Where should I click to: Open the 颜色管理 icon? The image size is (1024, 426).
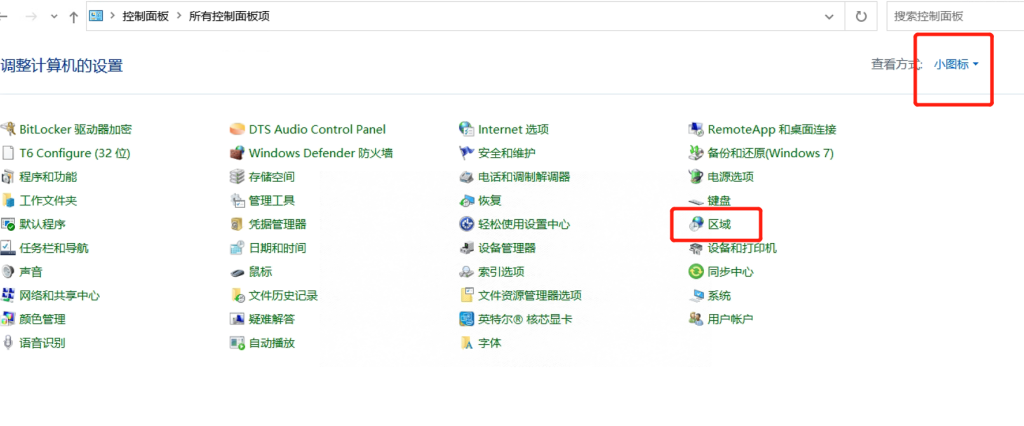(x=8, y=319)
